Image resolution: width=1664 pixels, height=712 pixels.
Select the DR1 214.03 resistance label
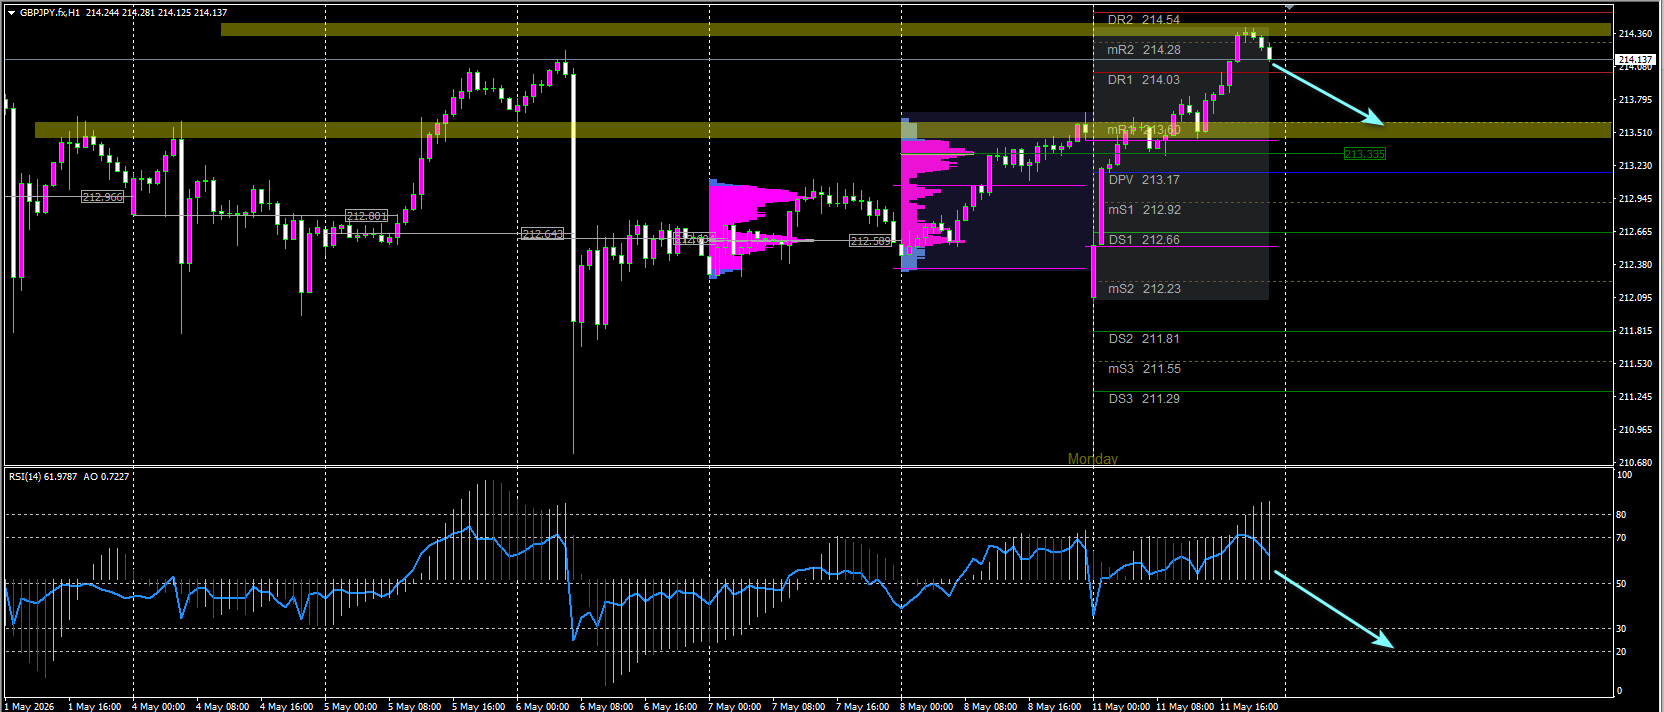(1143, 80)
